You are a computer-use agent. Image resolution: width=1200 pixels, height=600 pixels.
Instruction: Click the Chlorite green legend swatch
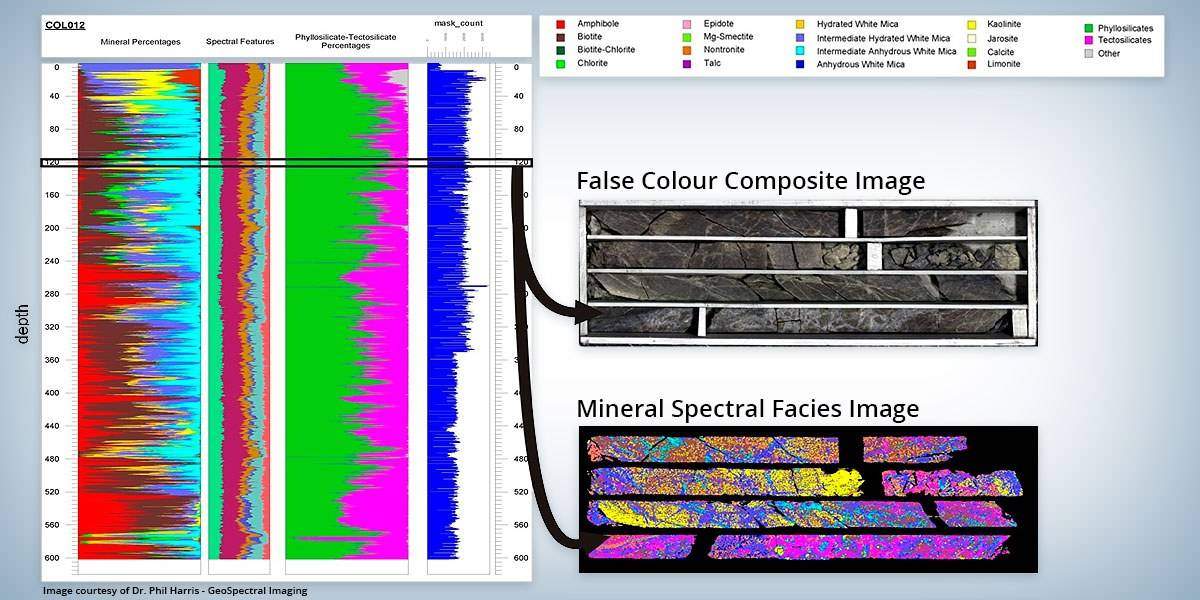(560, 63)
